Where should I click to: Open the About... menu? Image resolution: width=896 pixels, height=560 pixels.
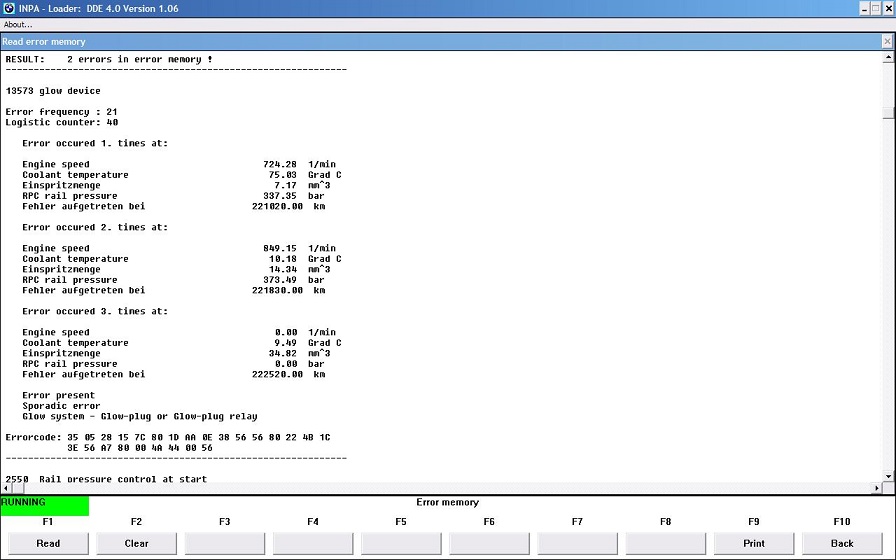18,24
